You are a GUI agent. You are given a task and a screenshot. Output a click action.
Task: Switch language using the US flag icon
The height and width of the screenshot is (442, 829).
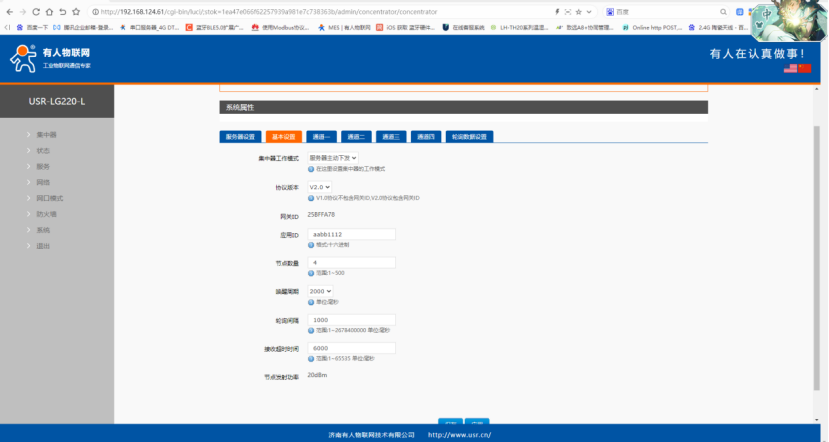[x=790, y=68]
